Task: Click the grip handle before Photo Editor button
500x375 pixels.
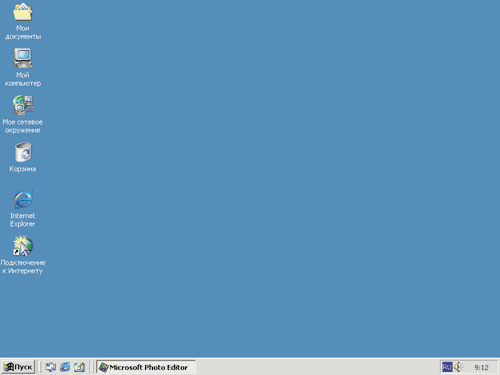Action: point(93,367)
